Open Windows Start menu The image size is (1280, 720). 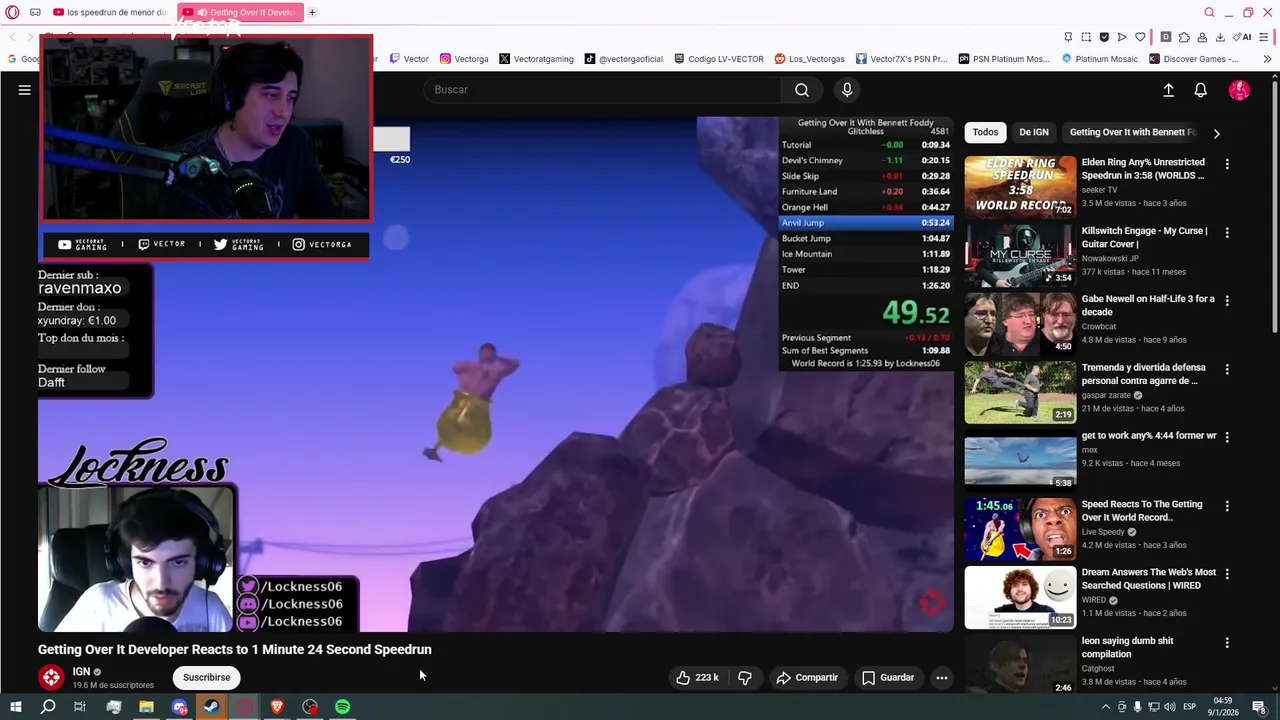15,707
